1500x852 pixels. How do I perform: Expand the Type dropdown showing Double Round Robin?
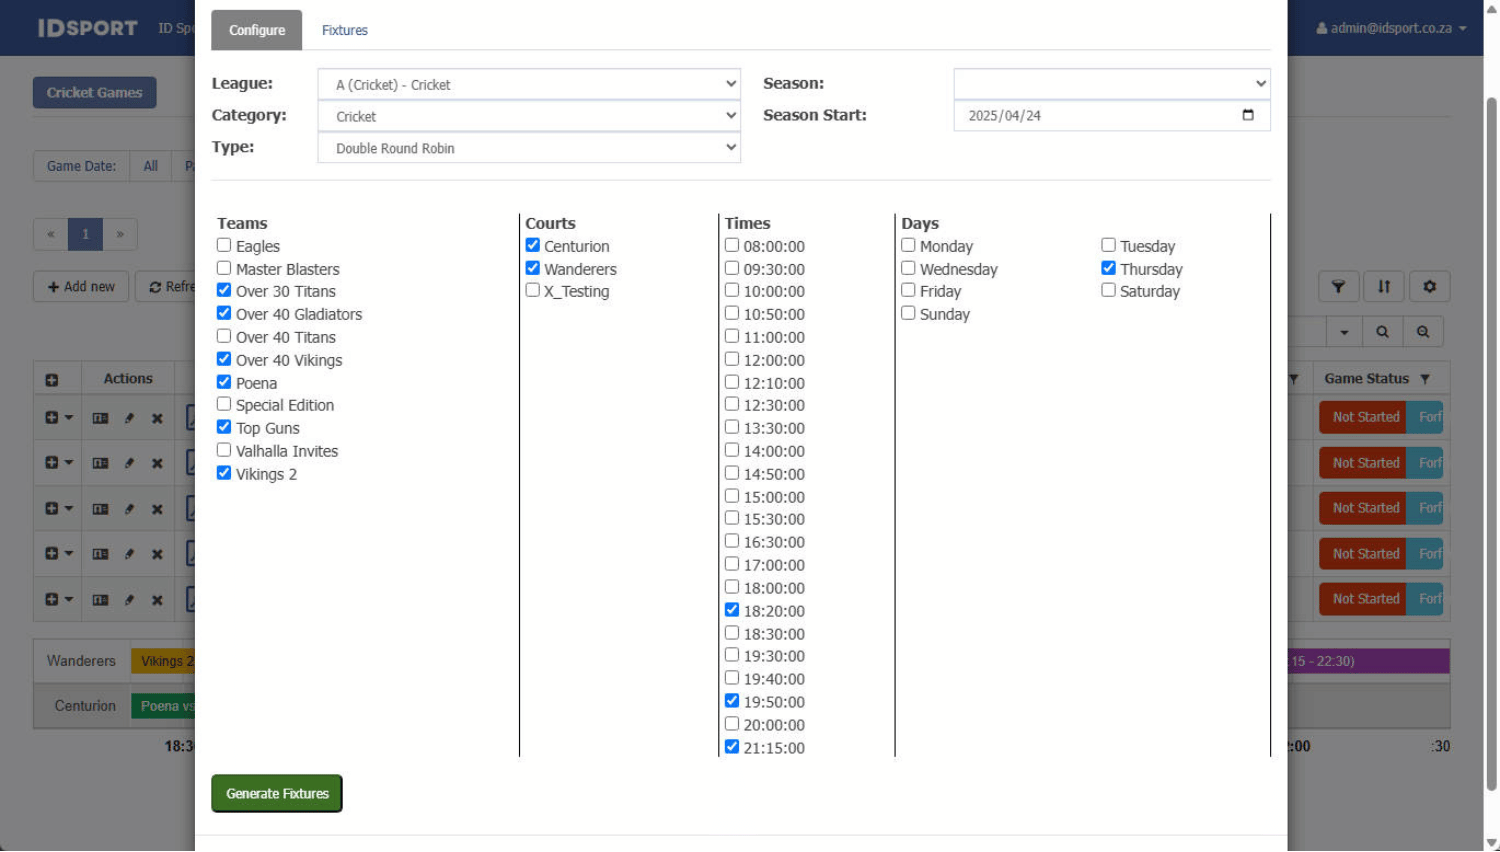point(529,148)
